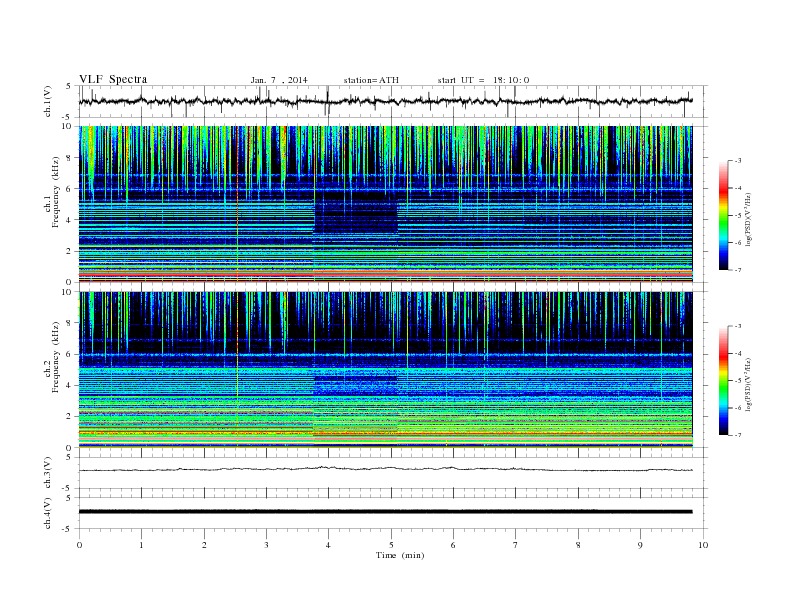Click time axis tick label "6"
The height and width of the screenshot is (612, 792).
[453, 545]
